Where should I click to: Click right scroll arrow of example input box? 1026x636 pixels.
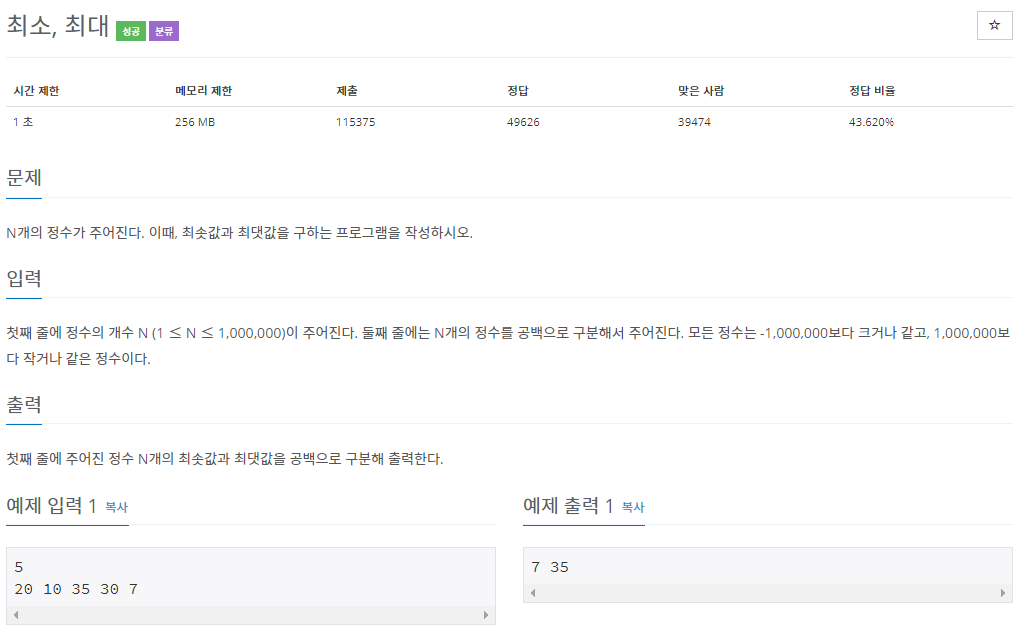[x=486, y=615]
